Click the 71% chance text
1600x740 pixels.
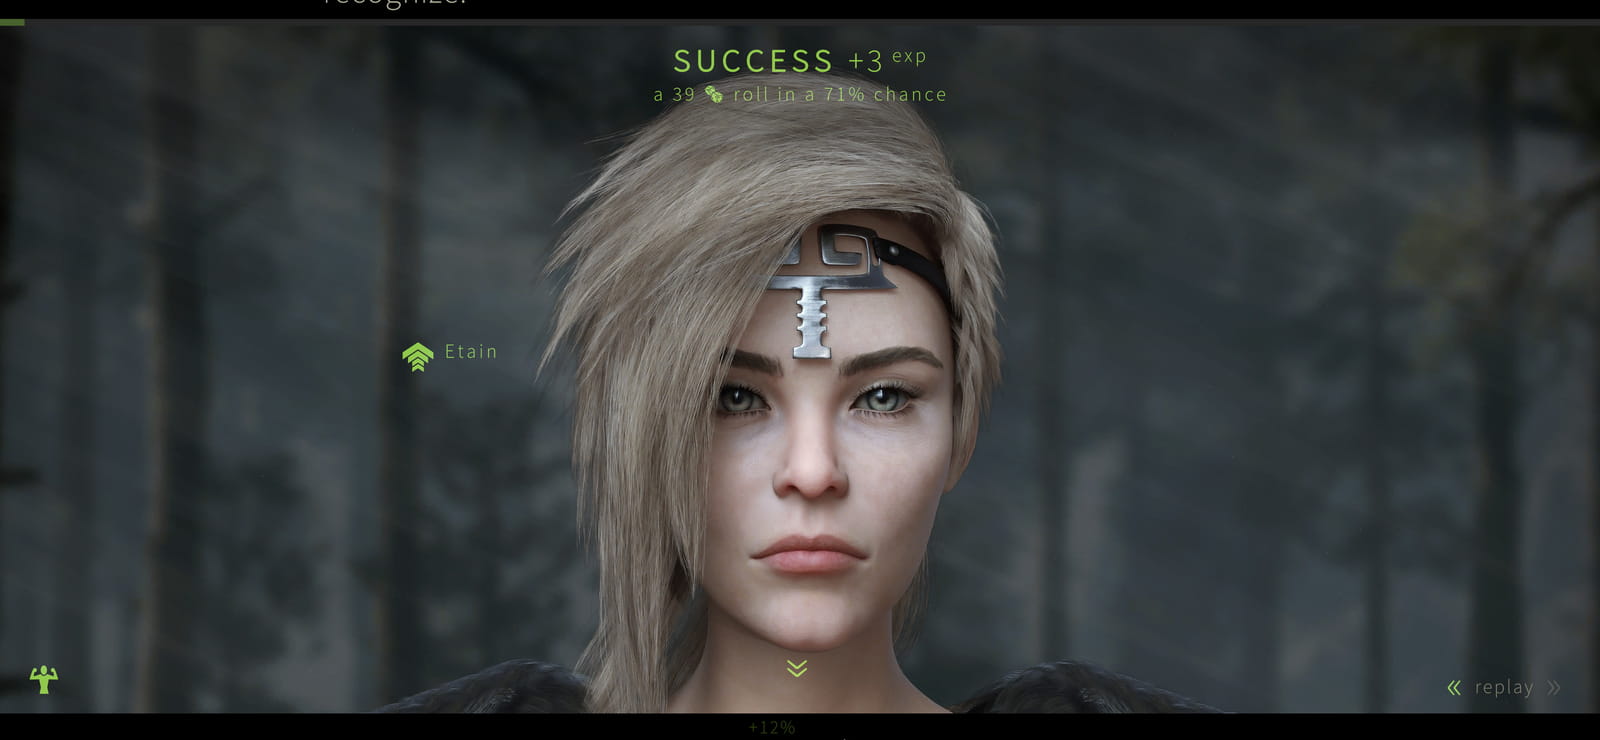pyautogui.click(x=885, y=94)
